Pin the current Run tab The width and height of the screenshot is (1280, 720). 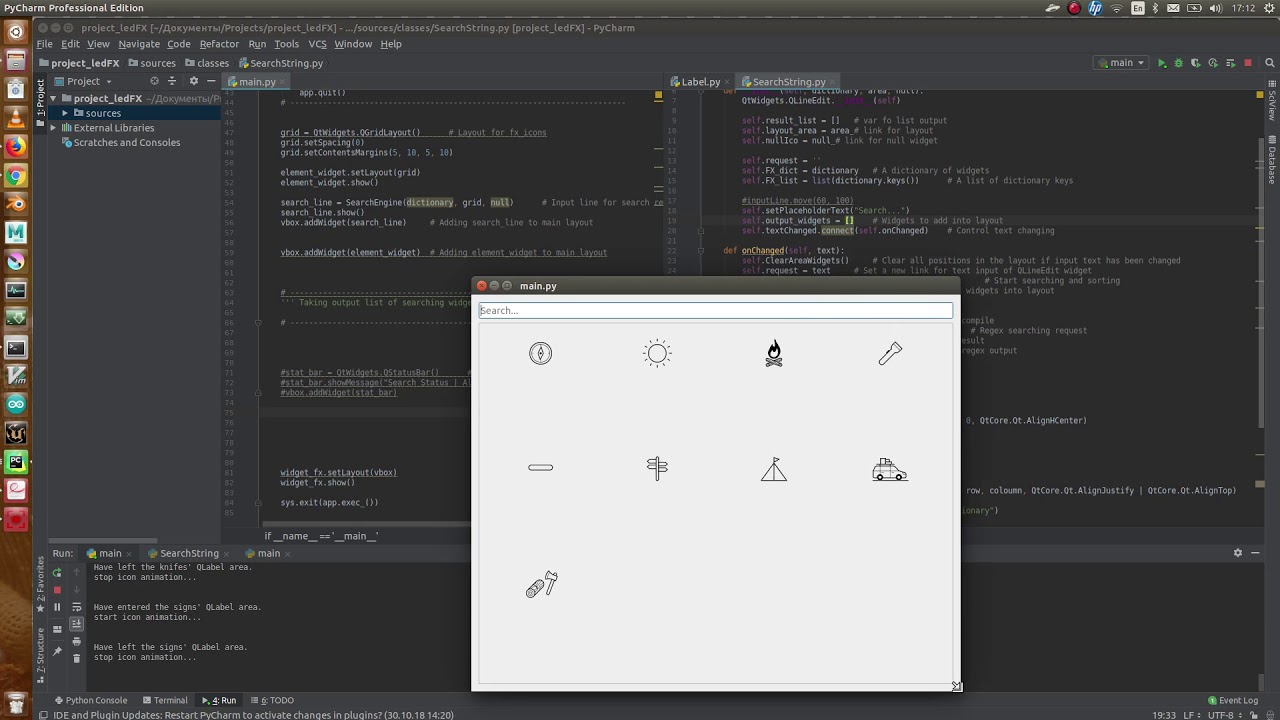[x=57, y=651]
